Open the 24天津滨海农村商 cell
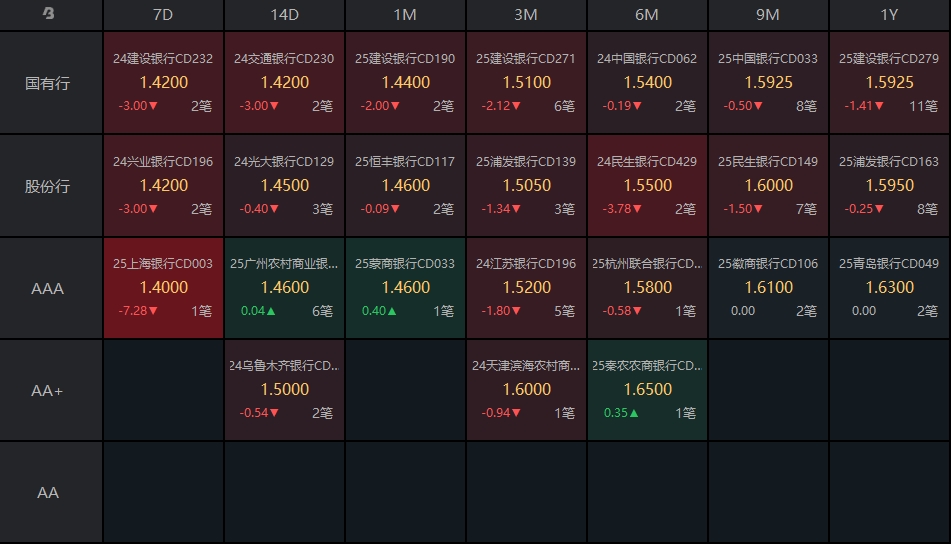Screen dimensions: 951x544 pyautogui.click(x=526, y=390)
